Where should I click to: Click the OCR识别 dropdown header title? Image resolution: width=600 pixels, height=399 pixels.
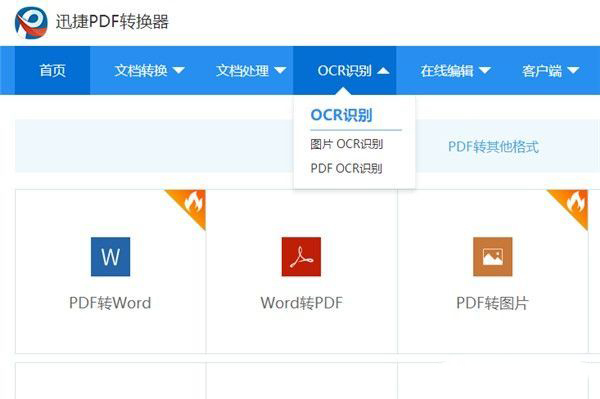coord(341,115)
